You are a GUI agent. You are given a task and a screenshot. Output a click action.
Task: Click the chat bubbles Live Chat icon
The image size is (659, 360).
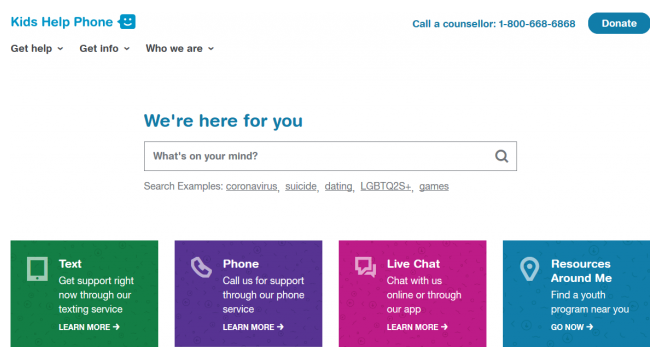click(x=365, y=267)
